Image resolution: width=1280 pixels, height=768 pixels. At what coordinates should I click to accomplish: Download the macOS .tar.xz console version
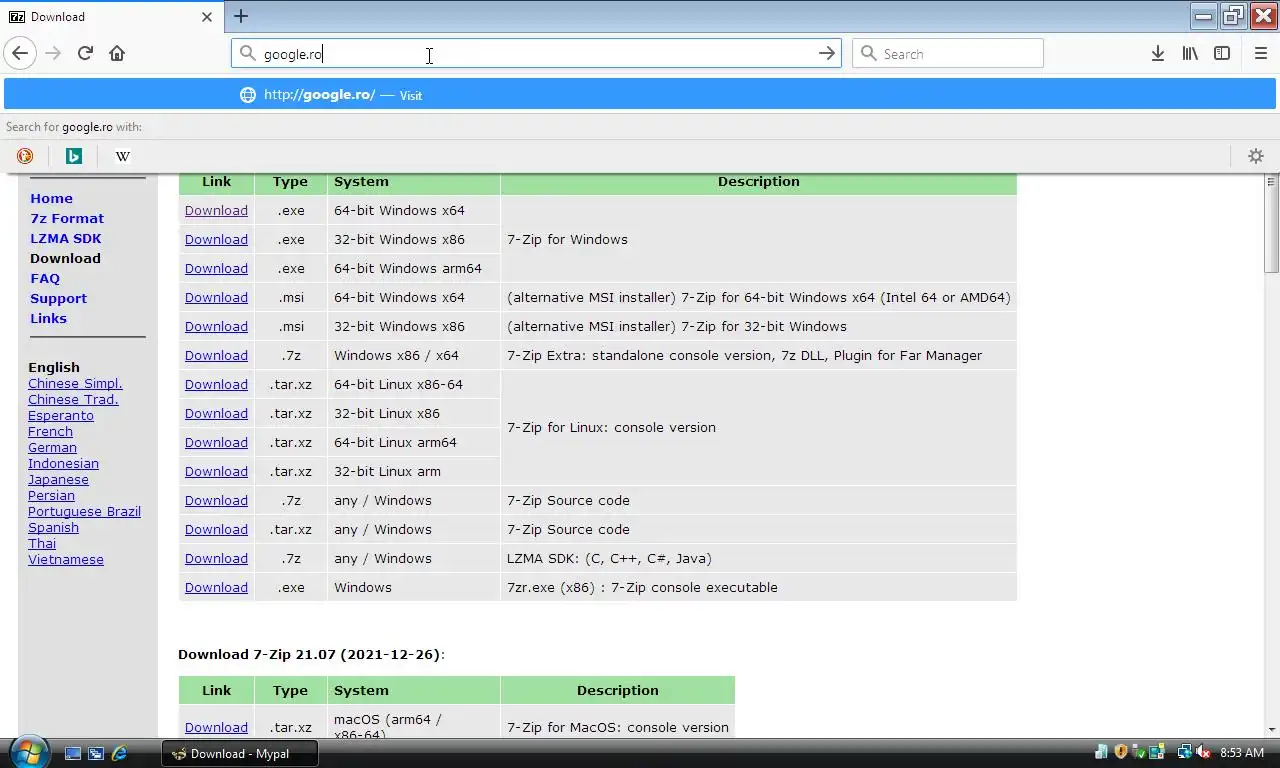coord(216,727)
